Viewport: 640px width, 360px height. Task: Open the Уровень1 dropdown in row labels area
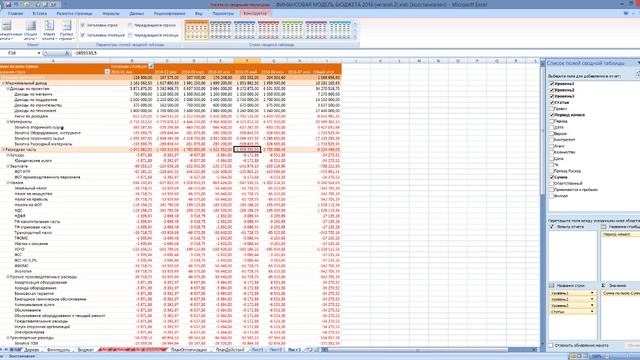click(x=592, y=293)
